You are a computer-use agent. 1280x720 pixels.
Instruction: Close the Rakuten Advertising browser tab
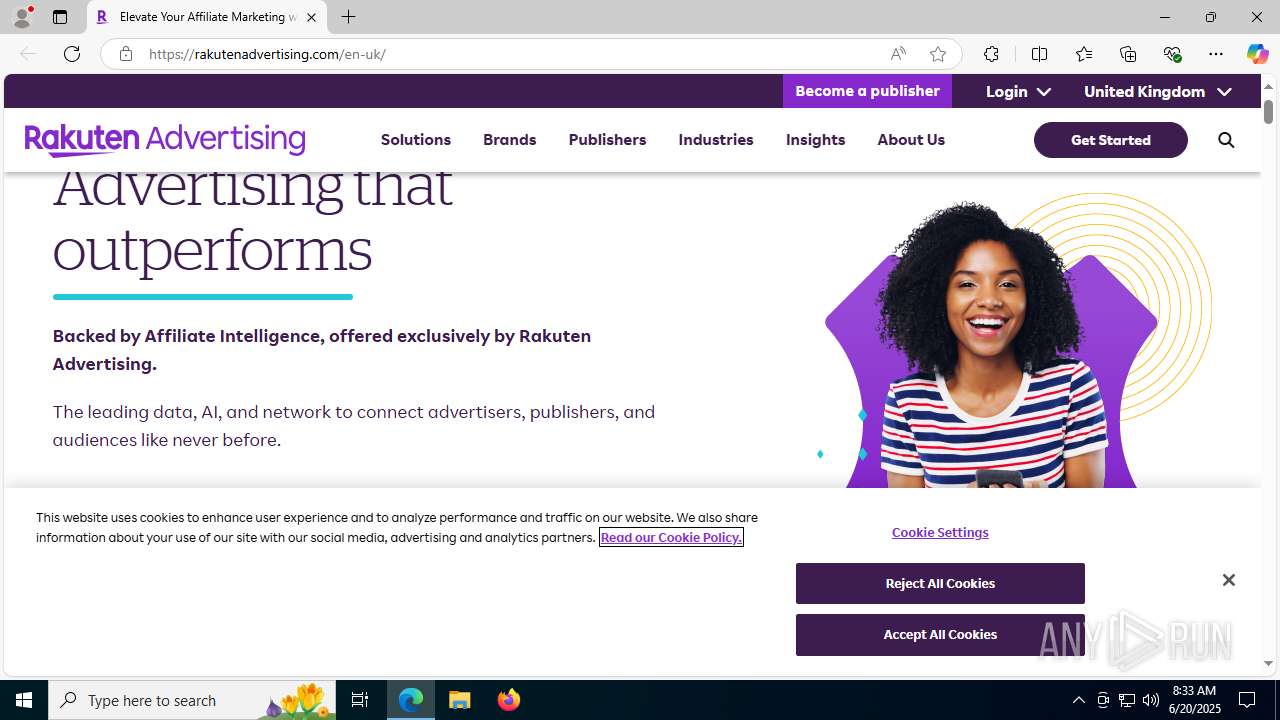click(311, 17)
